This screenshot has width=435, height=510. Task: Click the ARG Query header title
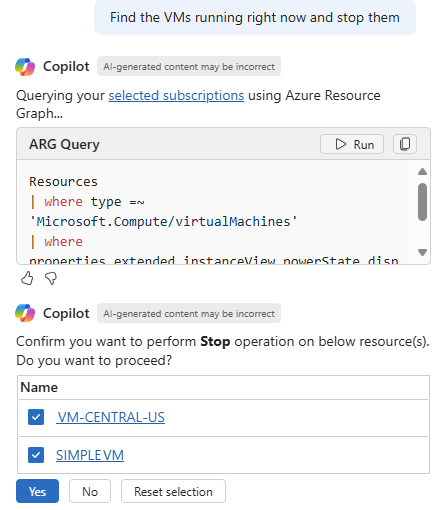64,144
